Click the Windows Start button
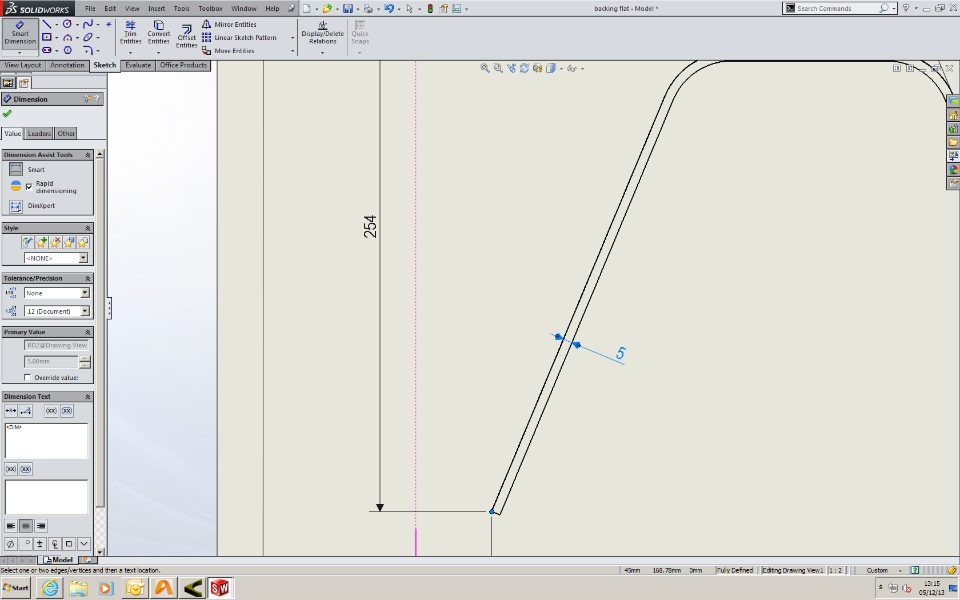This screenshot has height=600, width=960. pyautogui.click(x=16, y=588)
